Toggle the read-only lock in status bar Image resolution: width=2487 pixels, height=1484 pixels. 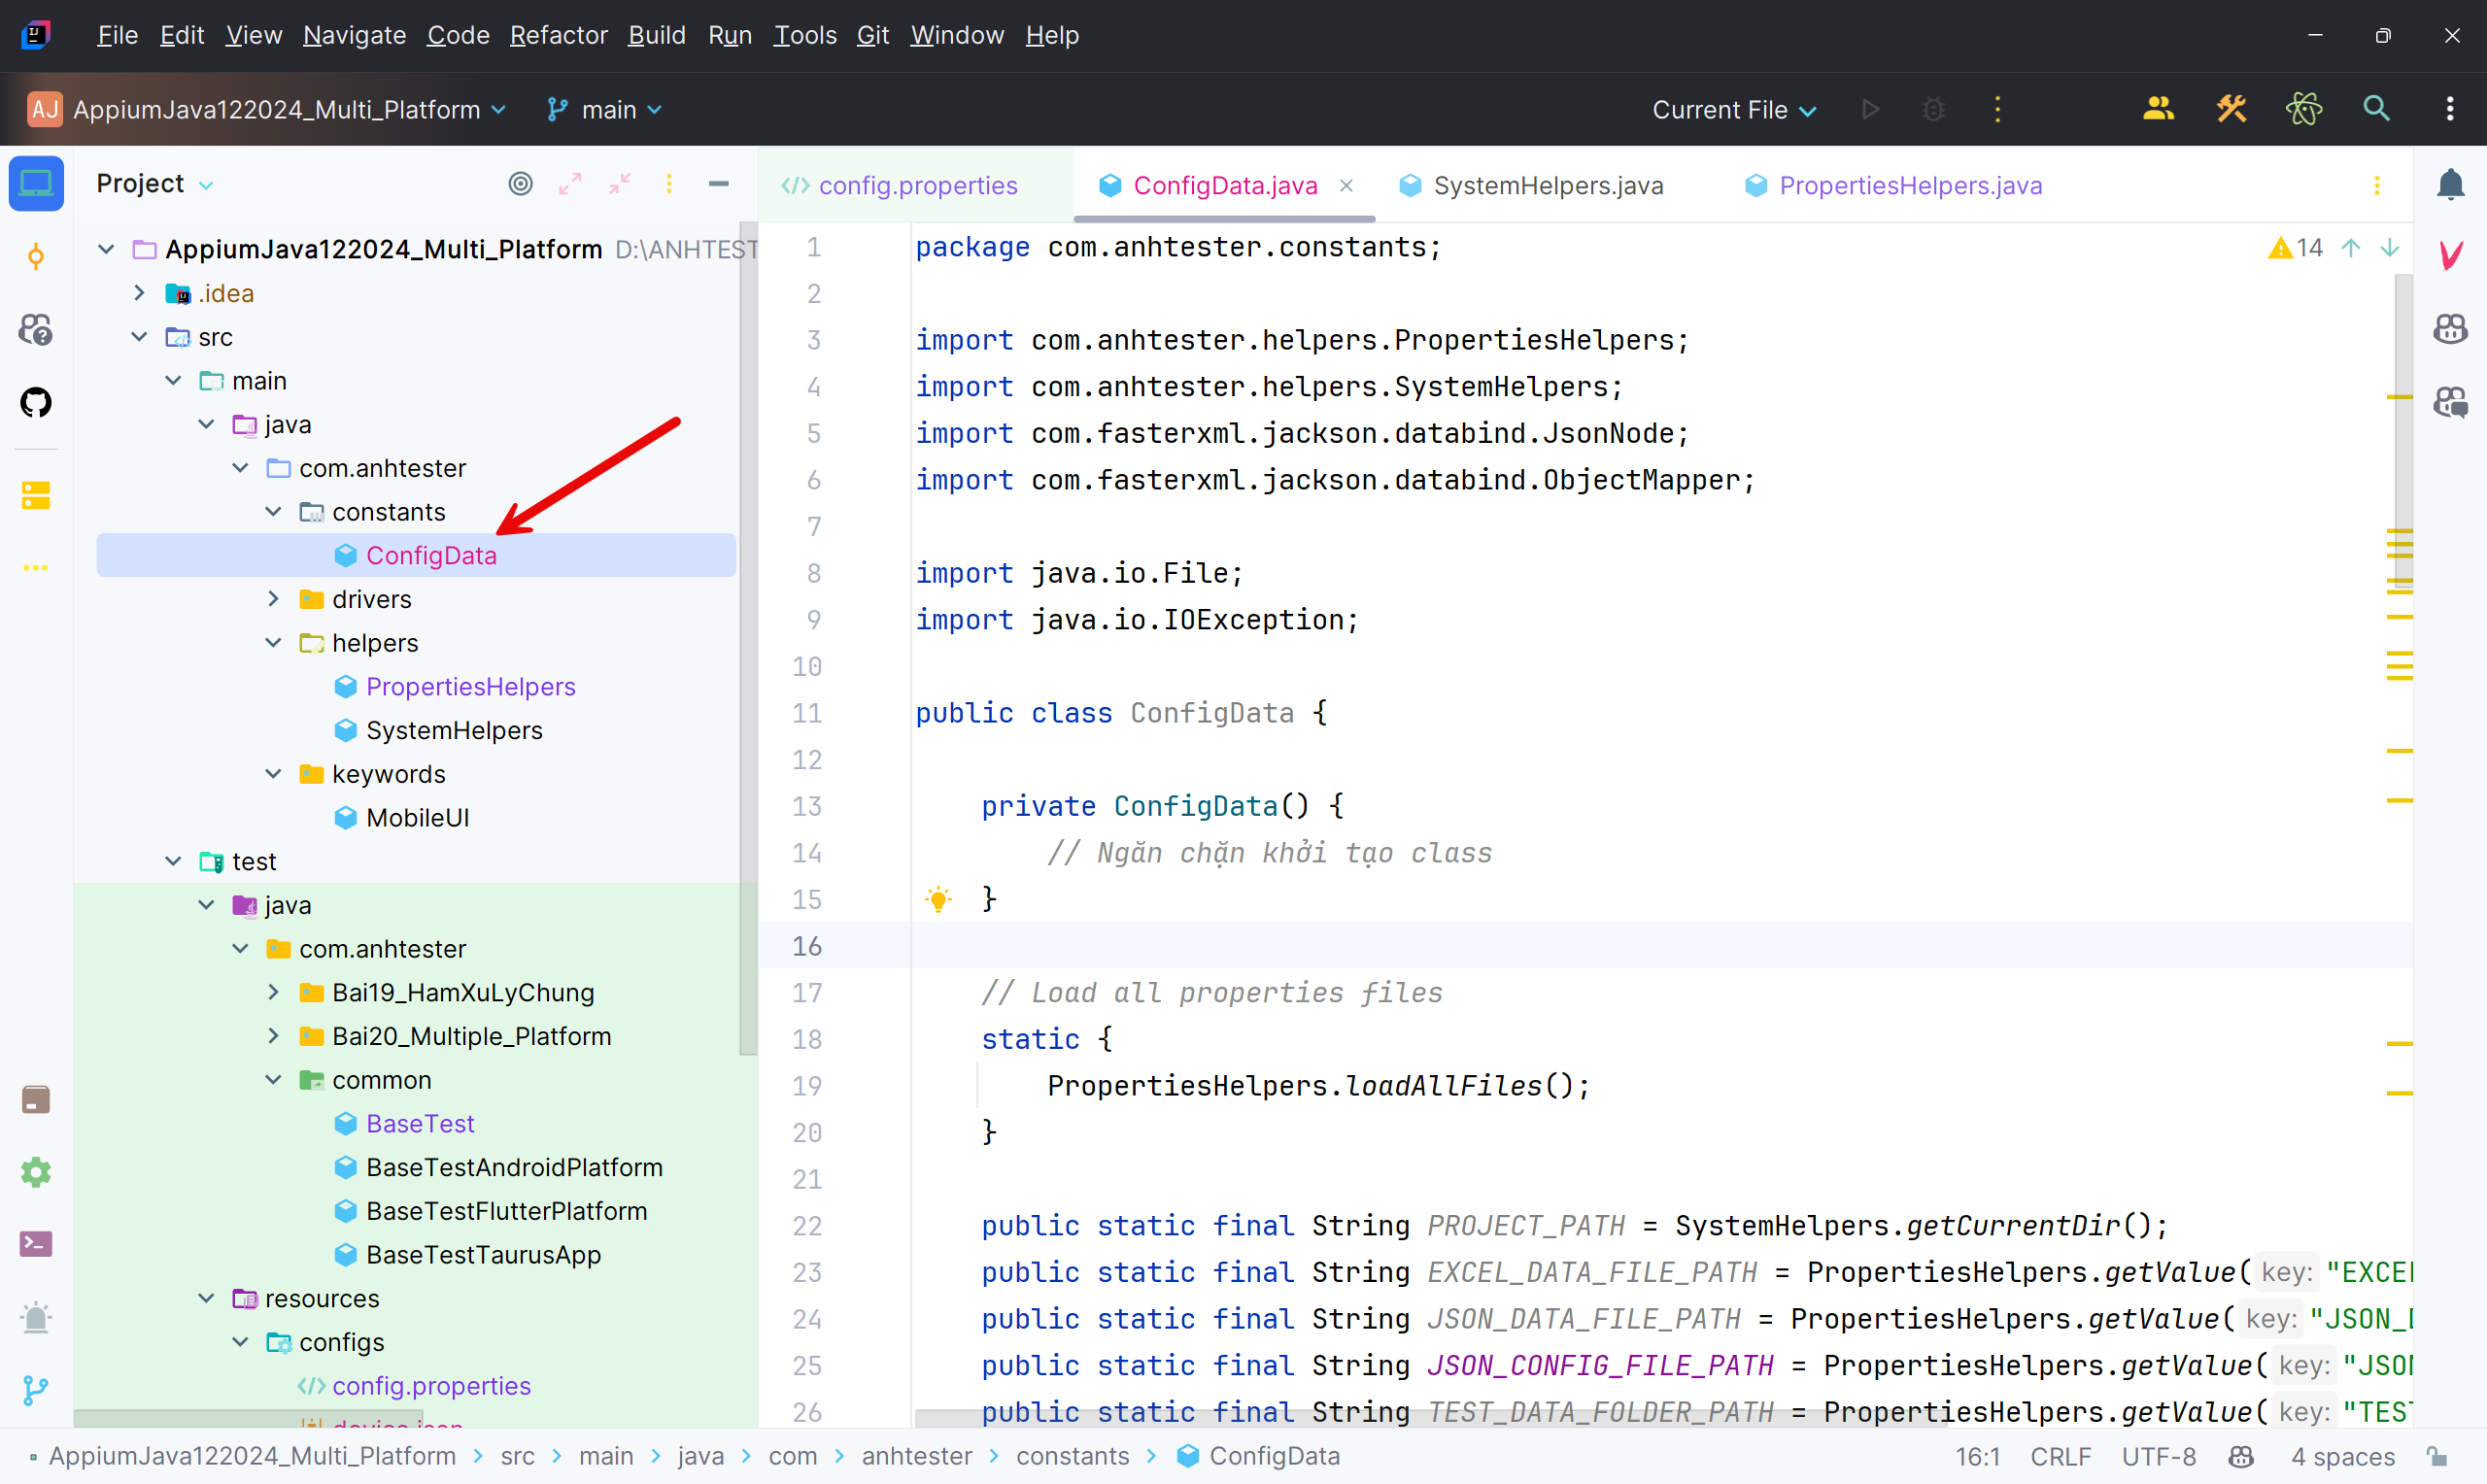2438,1456
